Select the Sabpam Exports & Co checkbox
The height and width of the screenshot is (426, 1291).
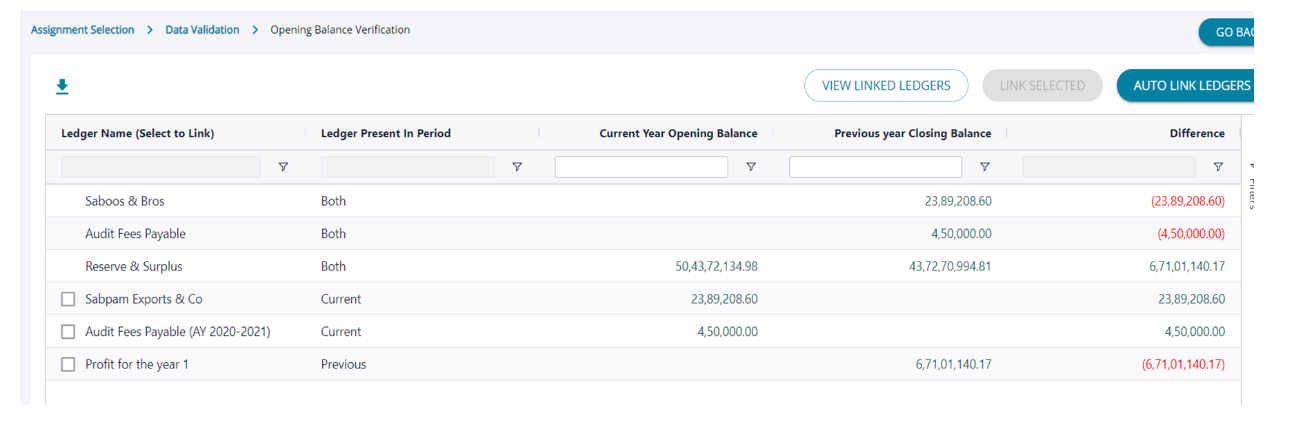(68, 299)
